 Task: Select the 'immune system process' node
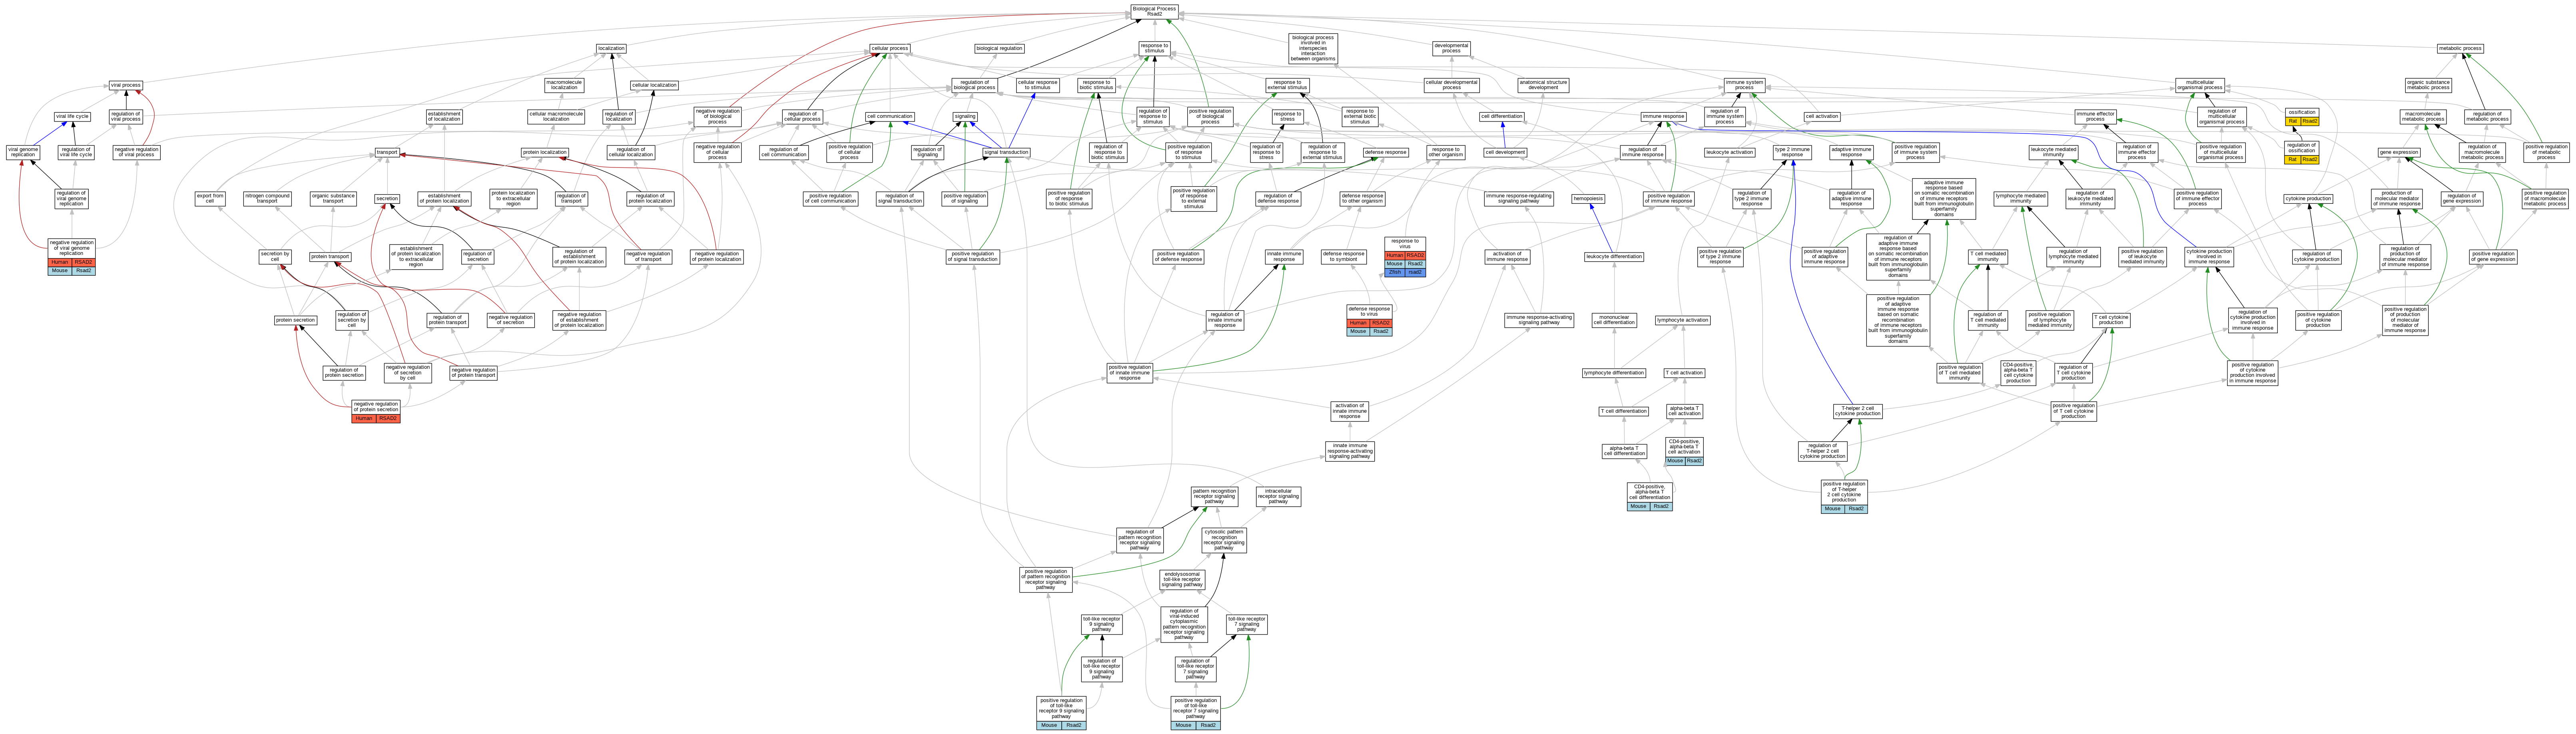click(x=1744, y=85)
